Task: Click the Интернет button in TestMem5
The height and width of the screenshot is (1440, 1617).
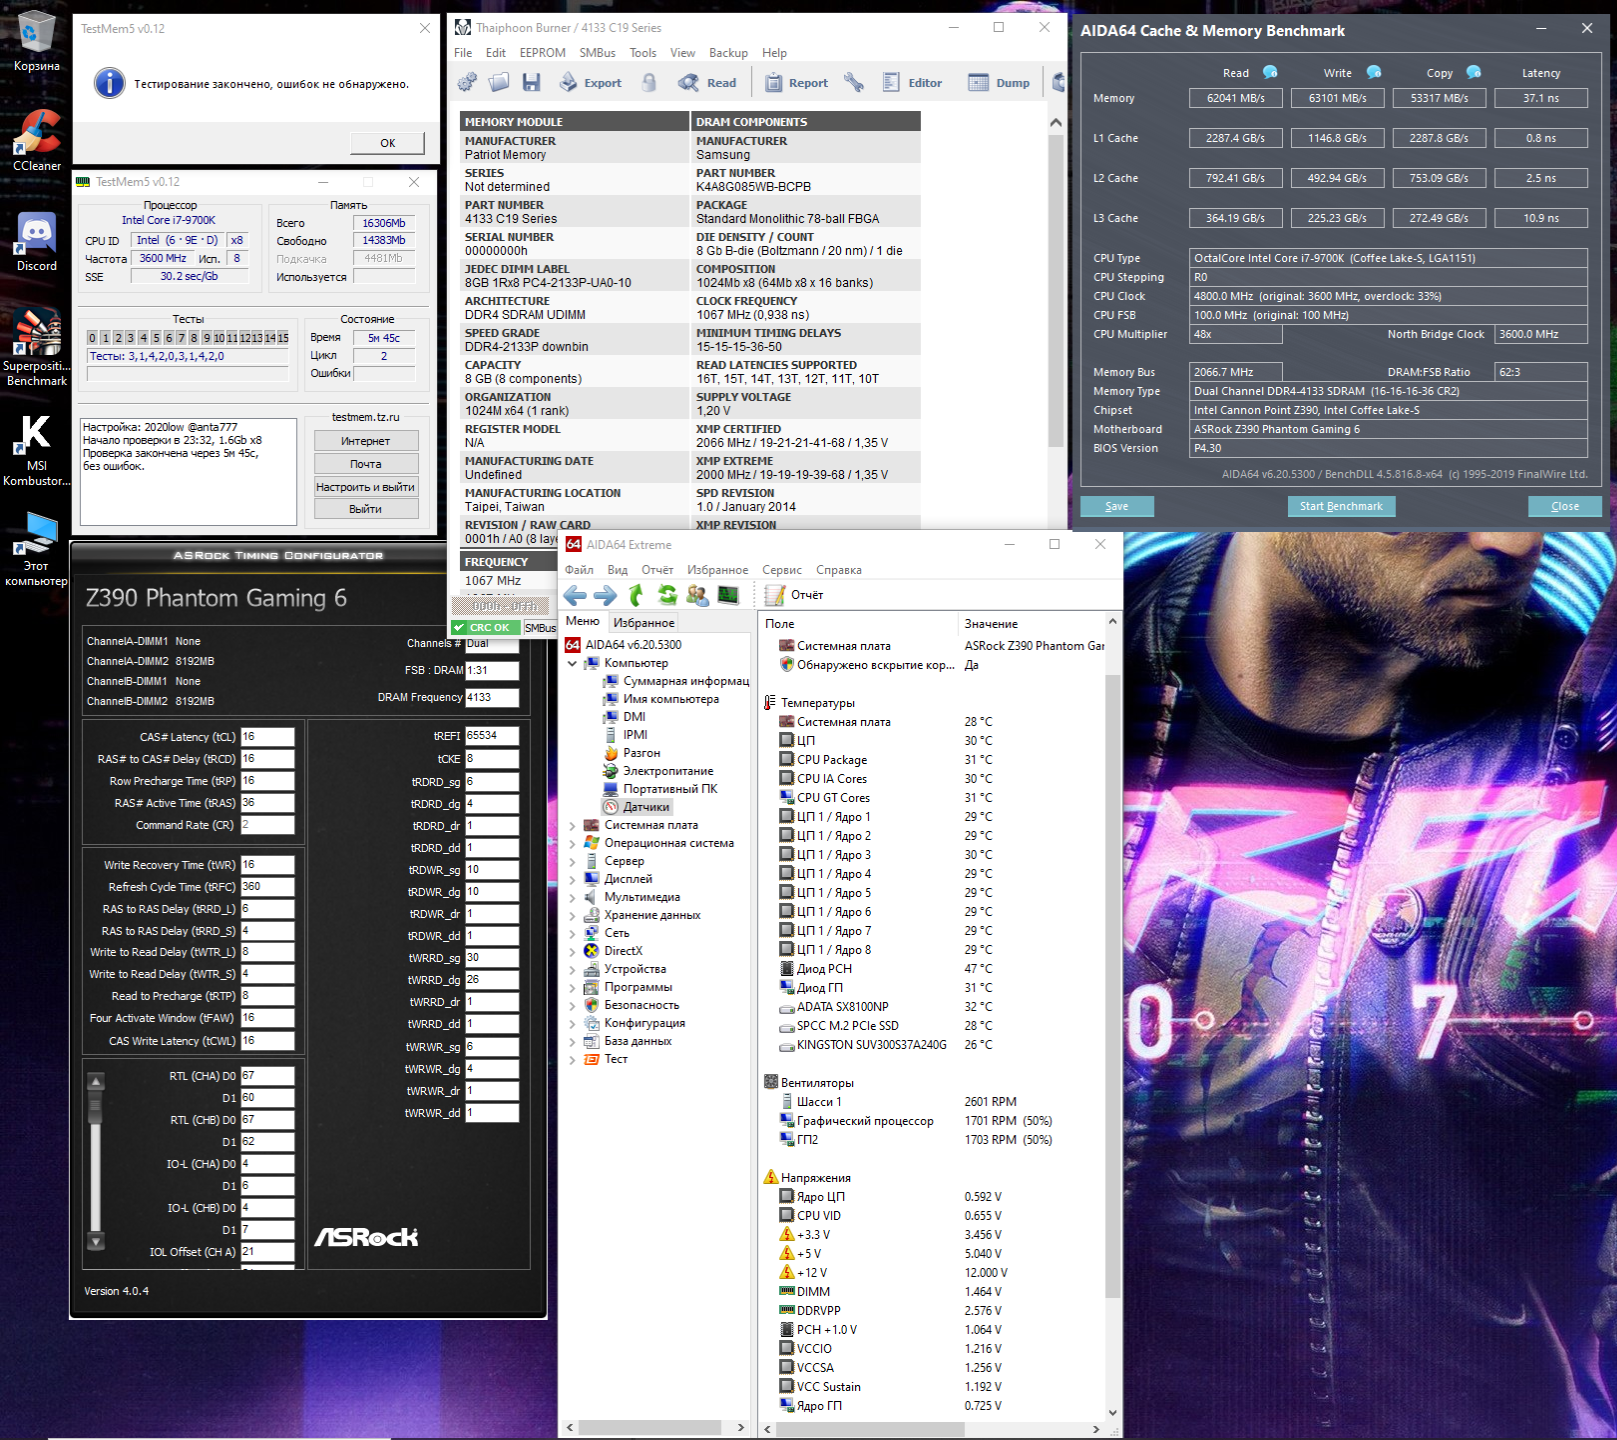Action: tap(366, 441)
